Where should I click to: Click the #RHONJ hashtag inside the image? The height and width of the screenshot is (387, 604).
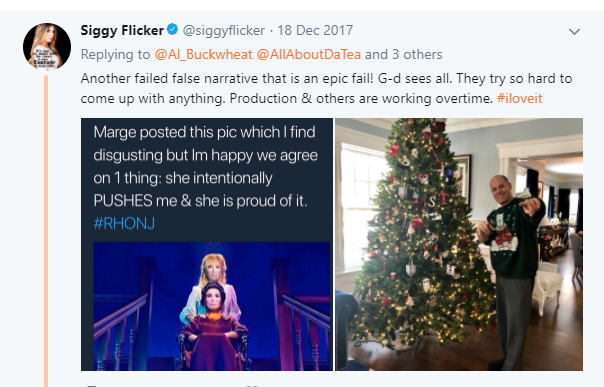coord(124,223)
